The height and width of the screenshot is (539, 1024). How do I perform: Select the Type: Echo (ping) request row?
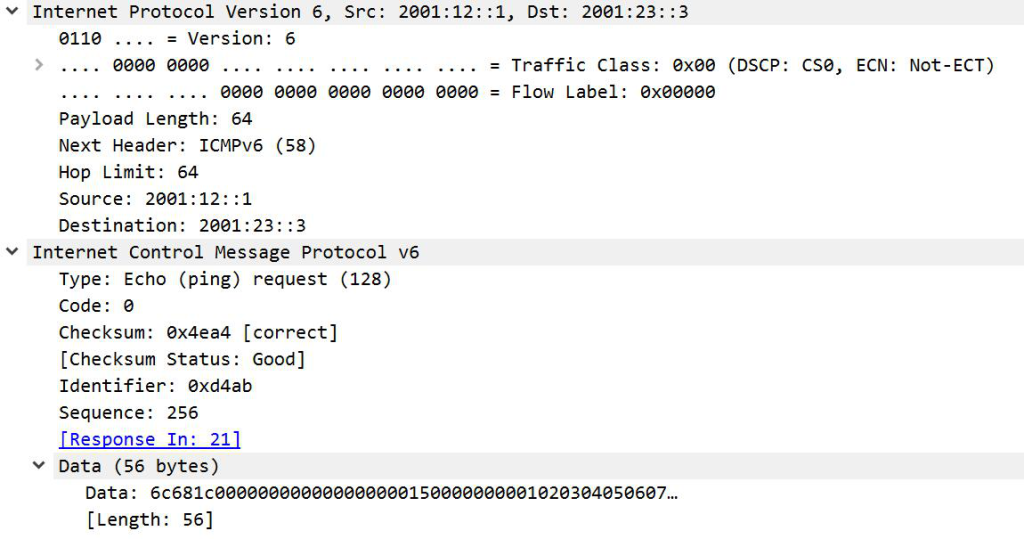225,279
